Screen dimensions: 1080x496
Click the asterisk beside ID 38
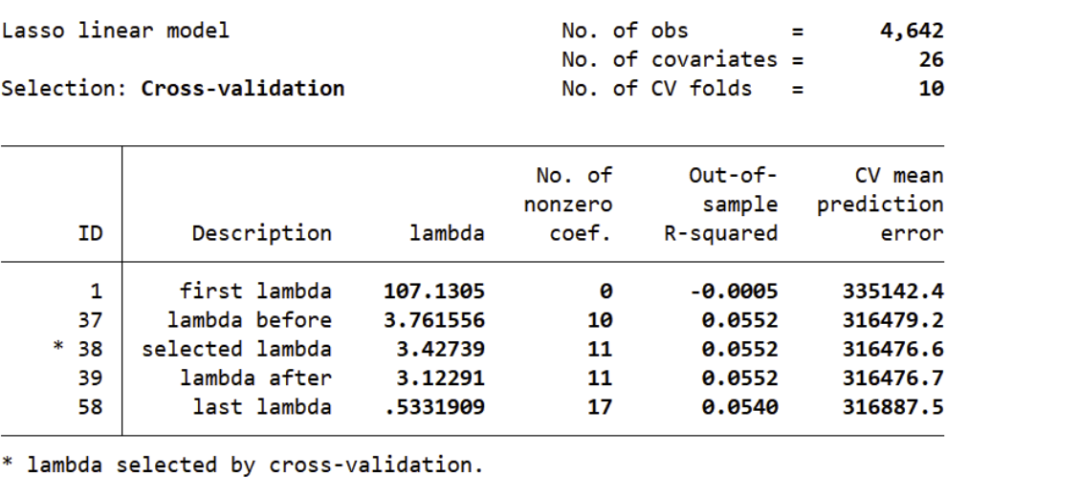[x=59, y=348]
